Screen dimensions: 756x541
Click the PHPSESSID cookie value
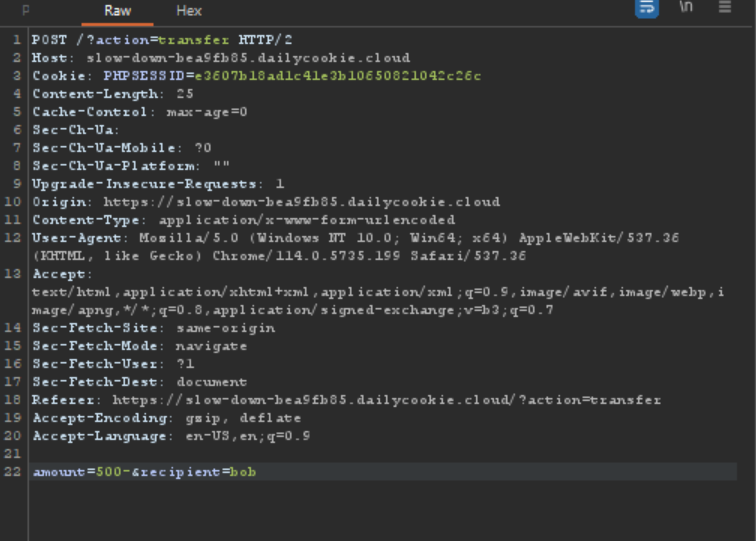click(338, 76)
